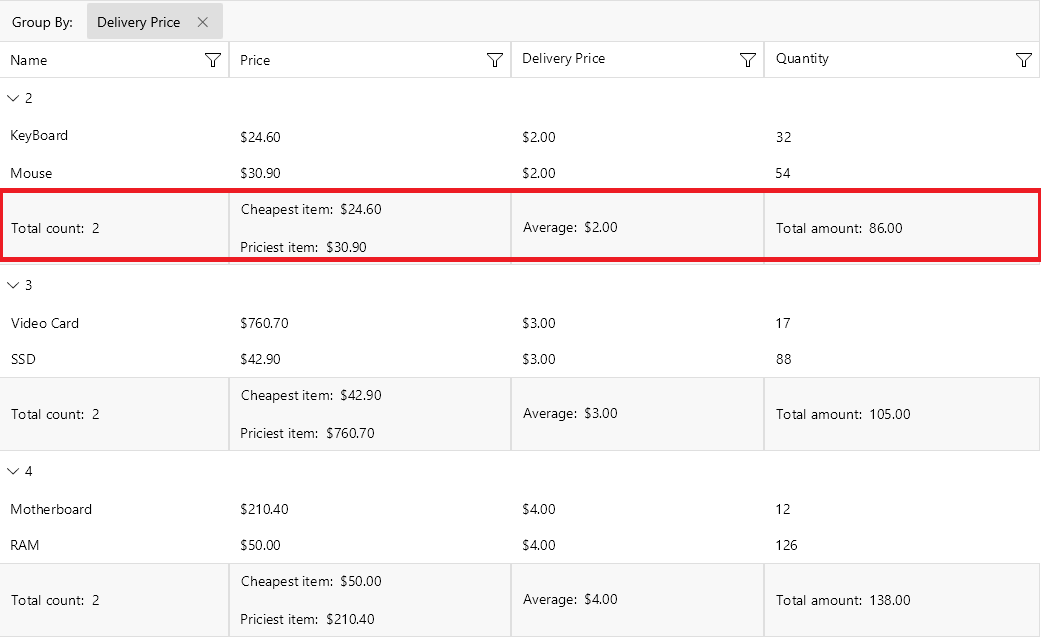The height and width of the screenshot is (640, 1041).
Task: Collapse the group labeled 4
Action: click(x=13, y=470)
